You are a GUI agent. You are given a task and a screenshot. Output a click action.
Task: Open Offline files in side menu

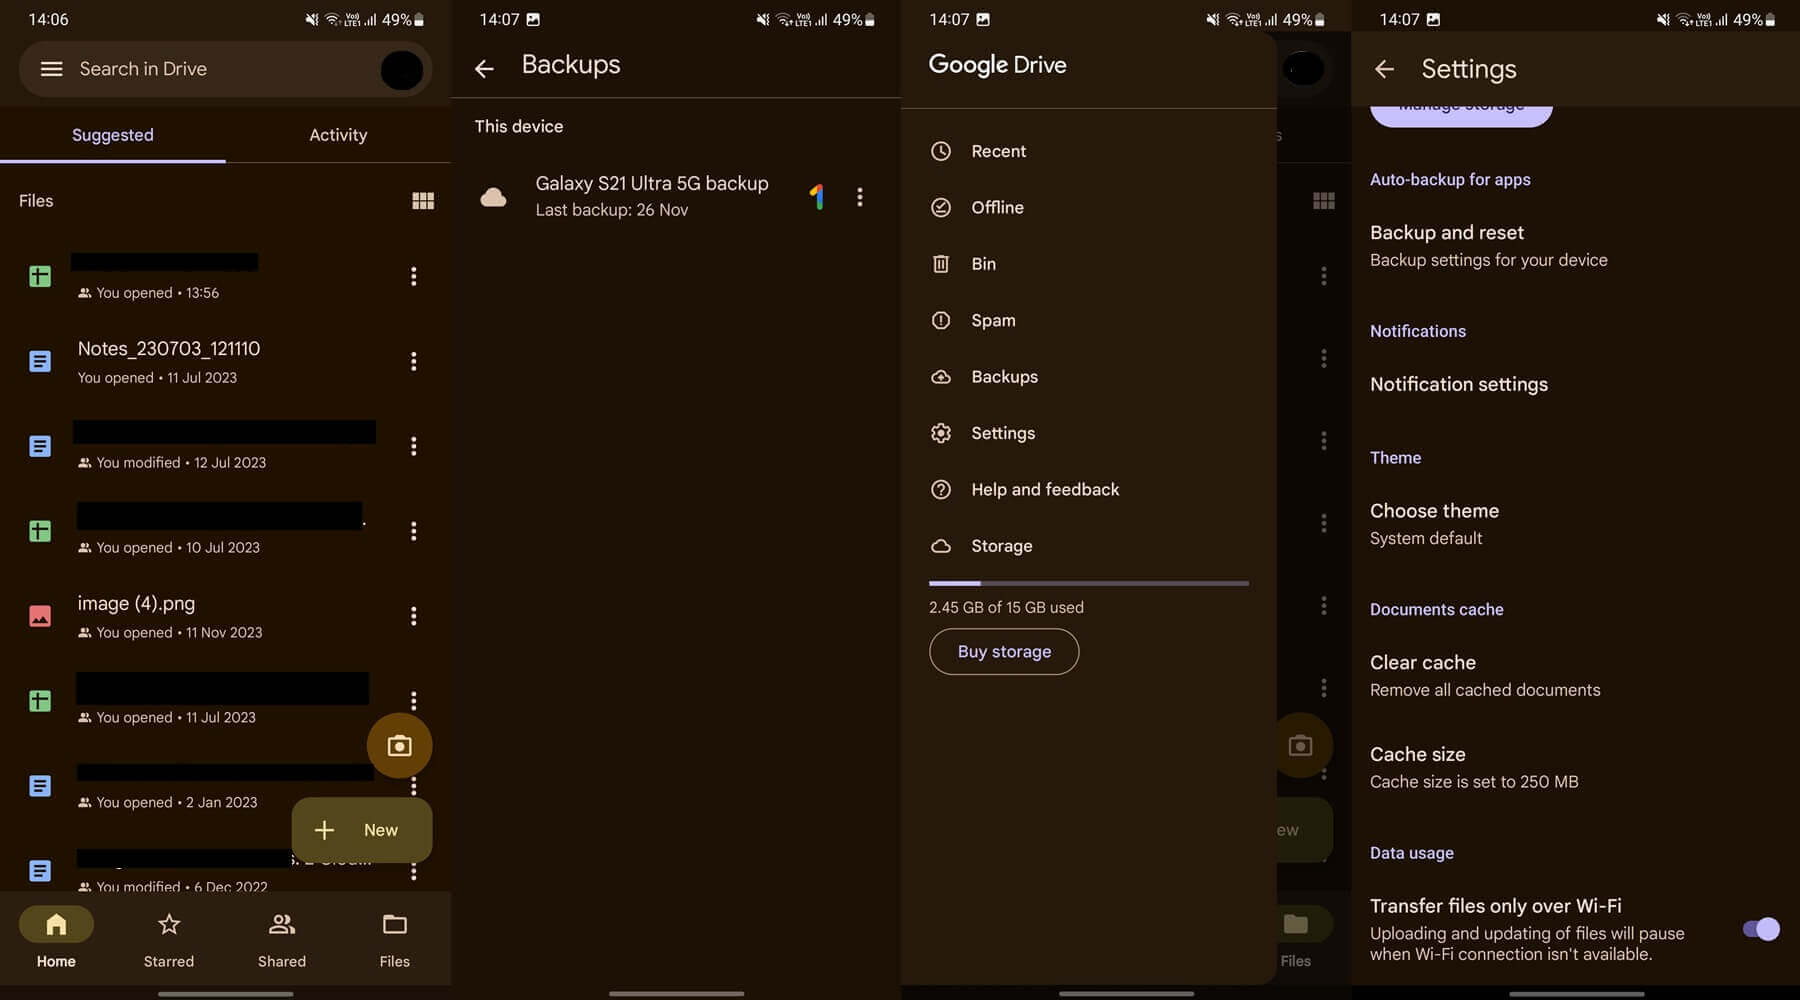(x=1088, y=207)
